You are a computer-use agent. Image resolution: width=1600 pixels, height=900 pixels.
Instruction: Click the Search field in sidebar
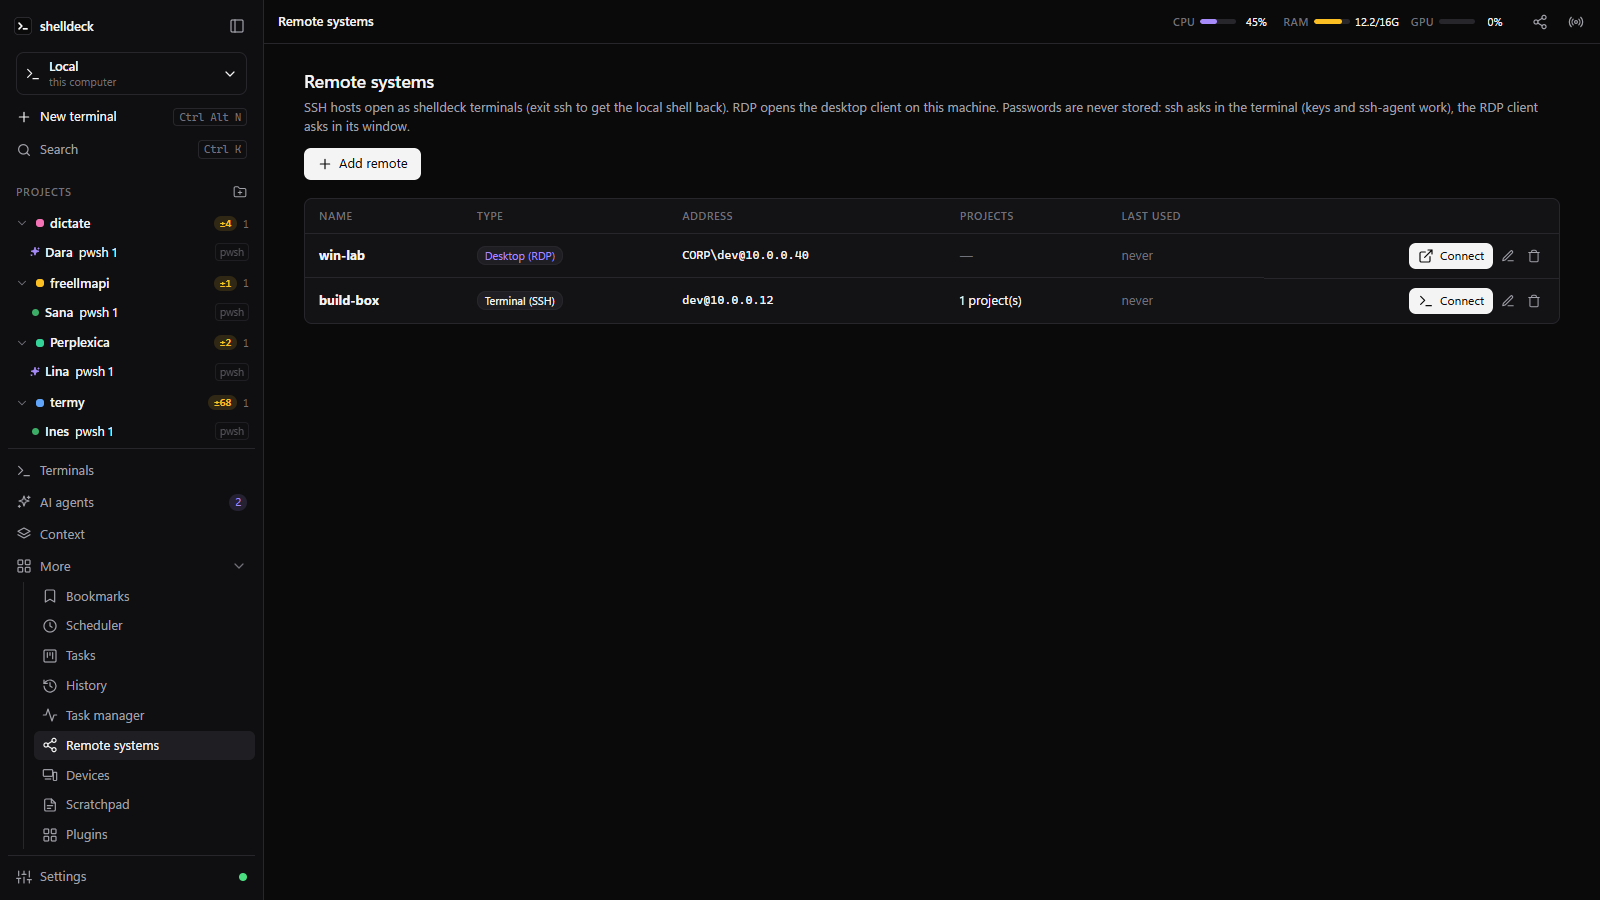click(131, 150)
